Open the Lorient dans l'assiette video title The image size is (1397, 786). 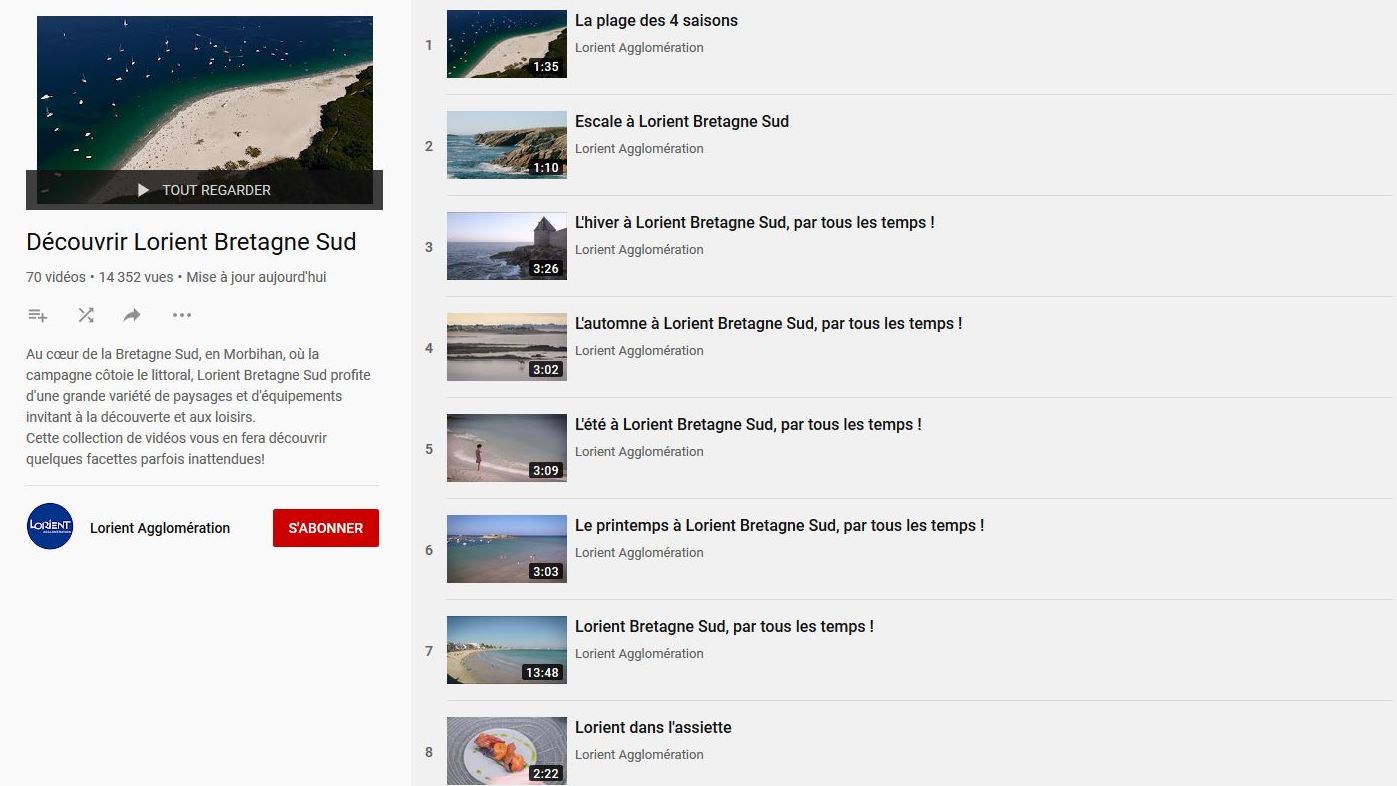[x=653, y=727]
